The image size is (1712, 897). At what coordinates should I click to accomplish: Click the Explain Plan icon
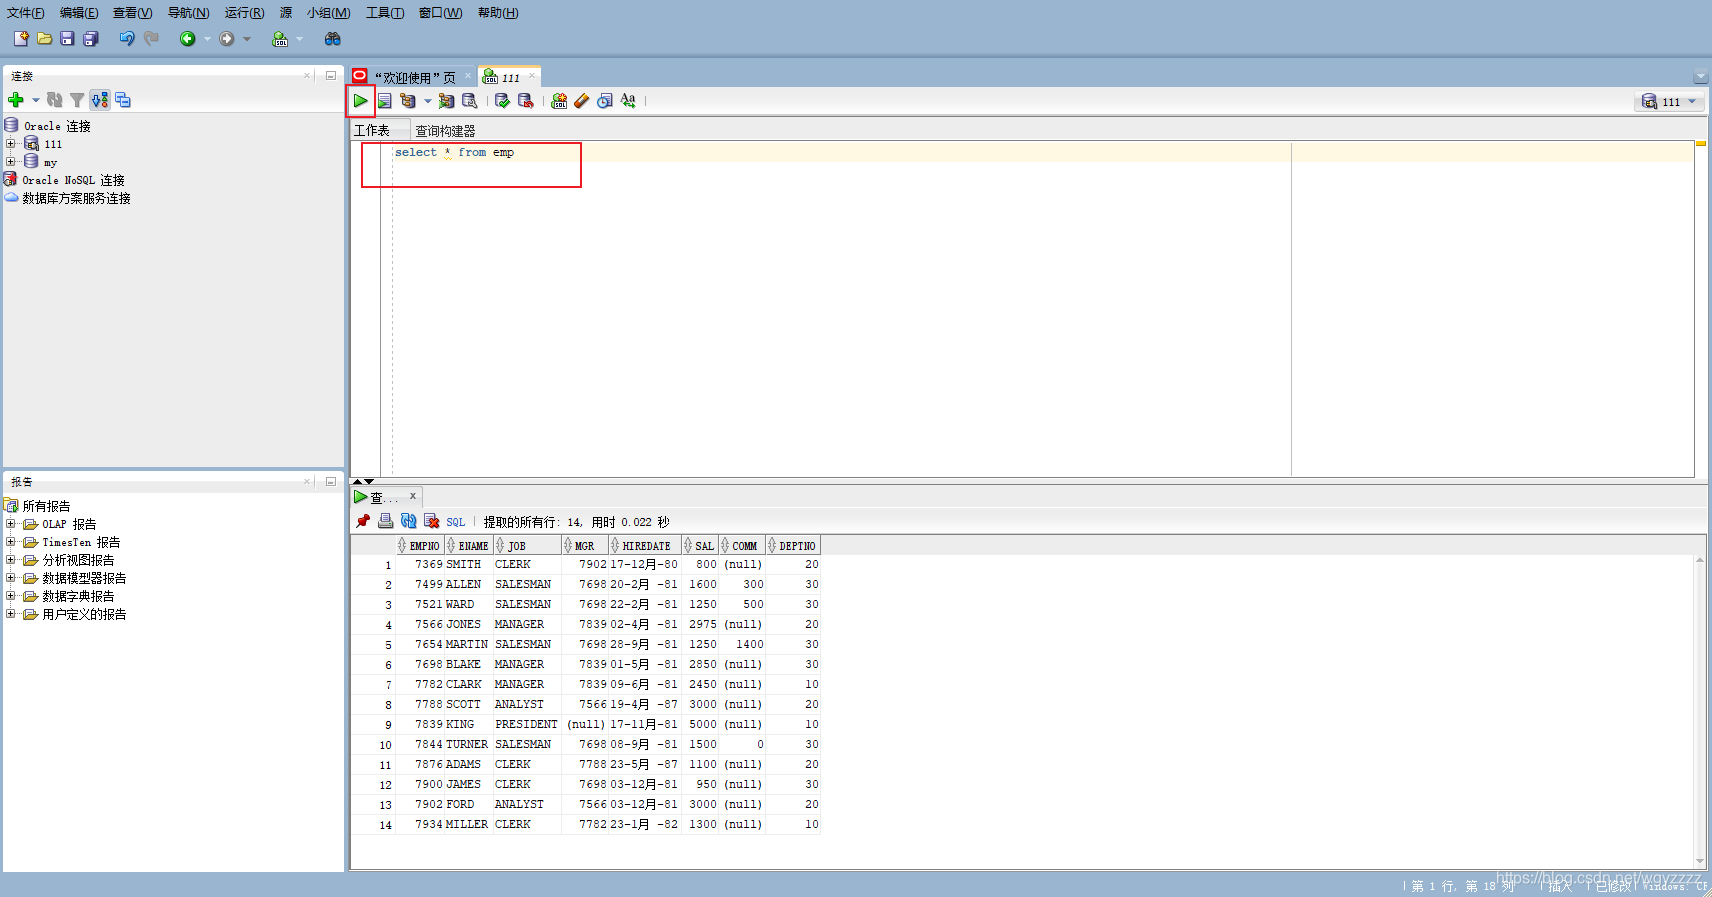click(x=407, y=101)
